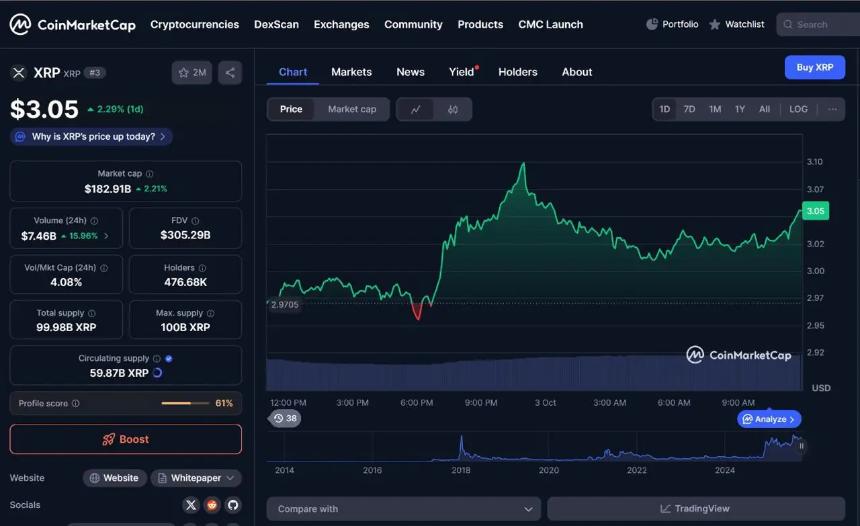Viewport: 860px width, 526px height.
Task: Open the GitHub social link
Action: tap(233, 505)
